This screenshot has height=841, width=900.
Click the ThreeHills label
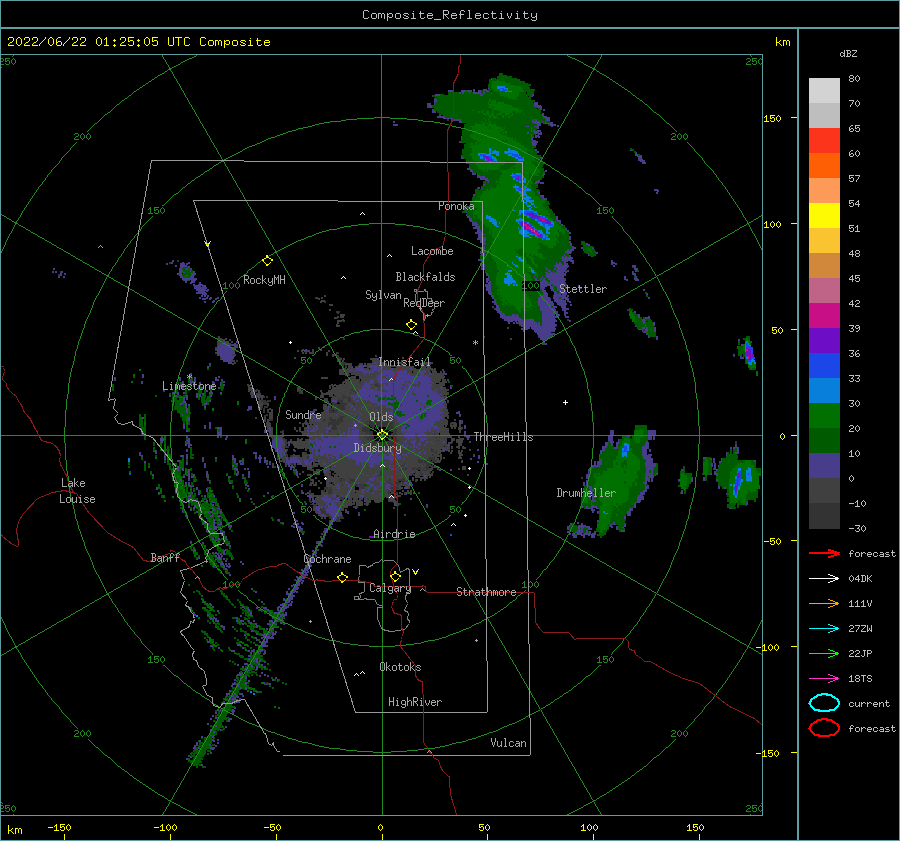(x=503, y=437)
